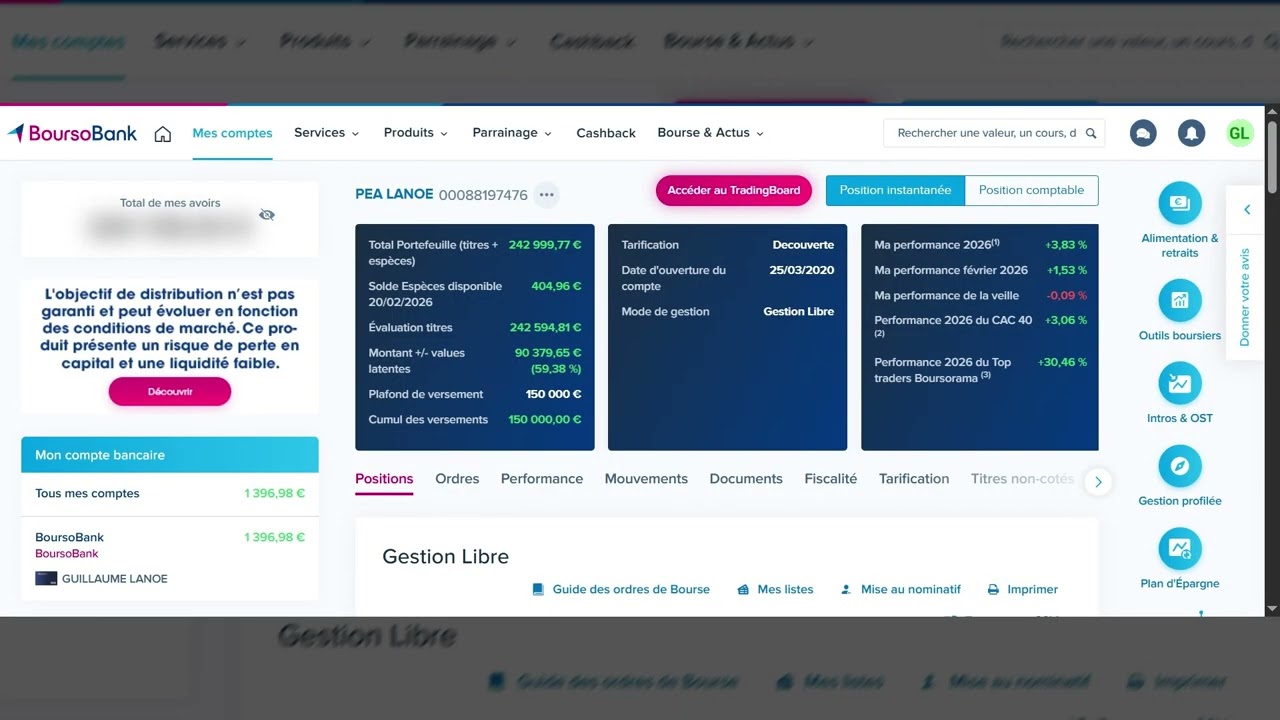The width and height of the screenshot is (1280, 720).
Task: Show more tabs with the right arrow
Action: (x=1098, y=482)
